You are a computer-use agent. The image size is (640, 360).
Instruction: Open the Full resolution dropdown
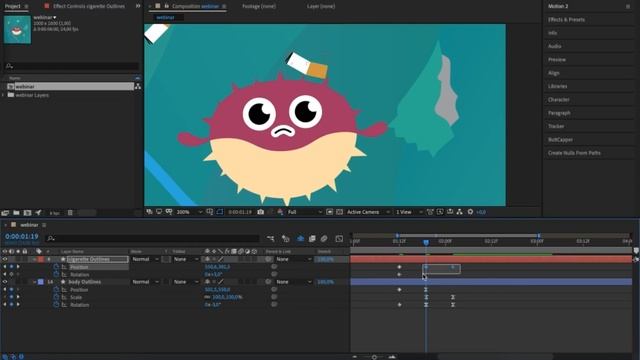coord(305,212)
